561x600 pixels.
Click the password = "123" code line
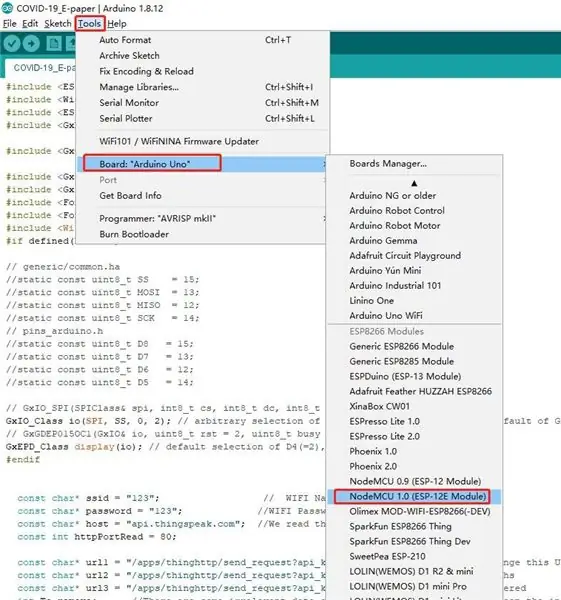(99, 511)
